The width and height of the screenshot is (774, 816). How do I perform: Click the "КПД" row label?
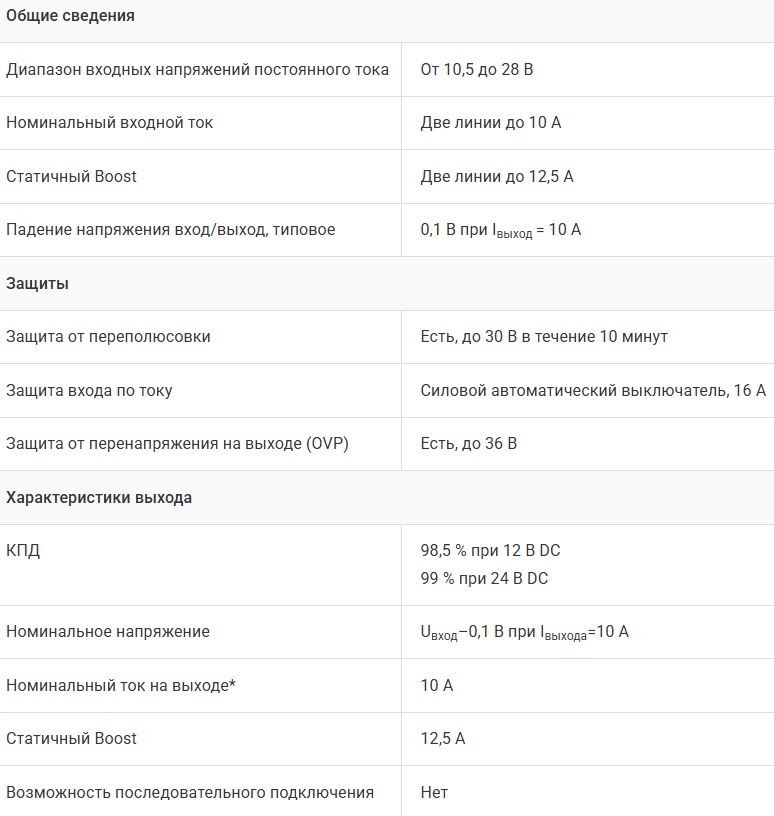coord(23,551)
